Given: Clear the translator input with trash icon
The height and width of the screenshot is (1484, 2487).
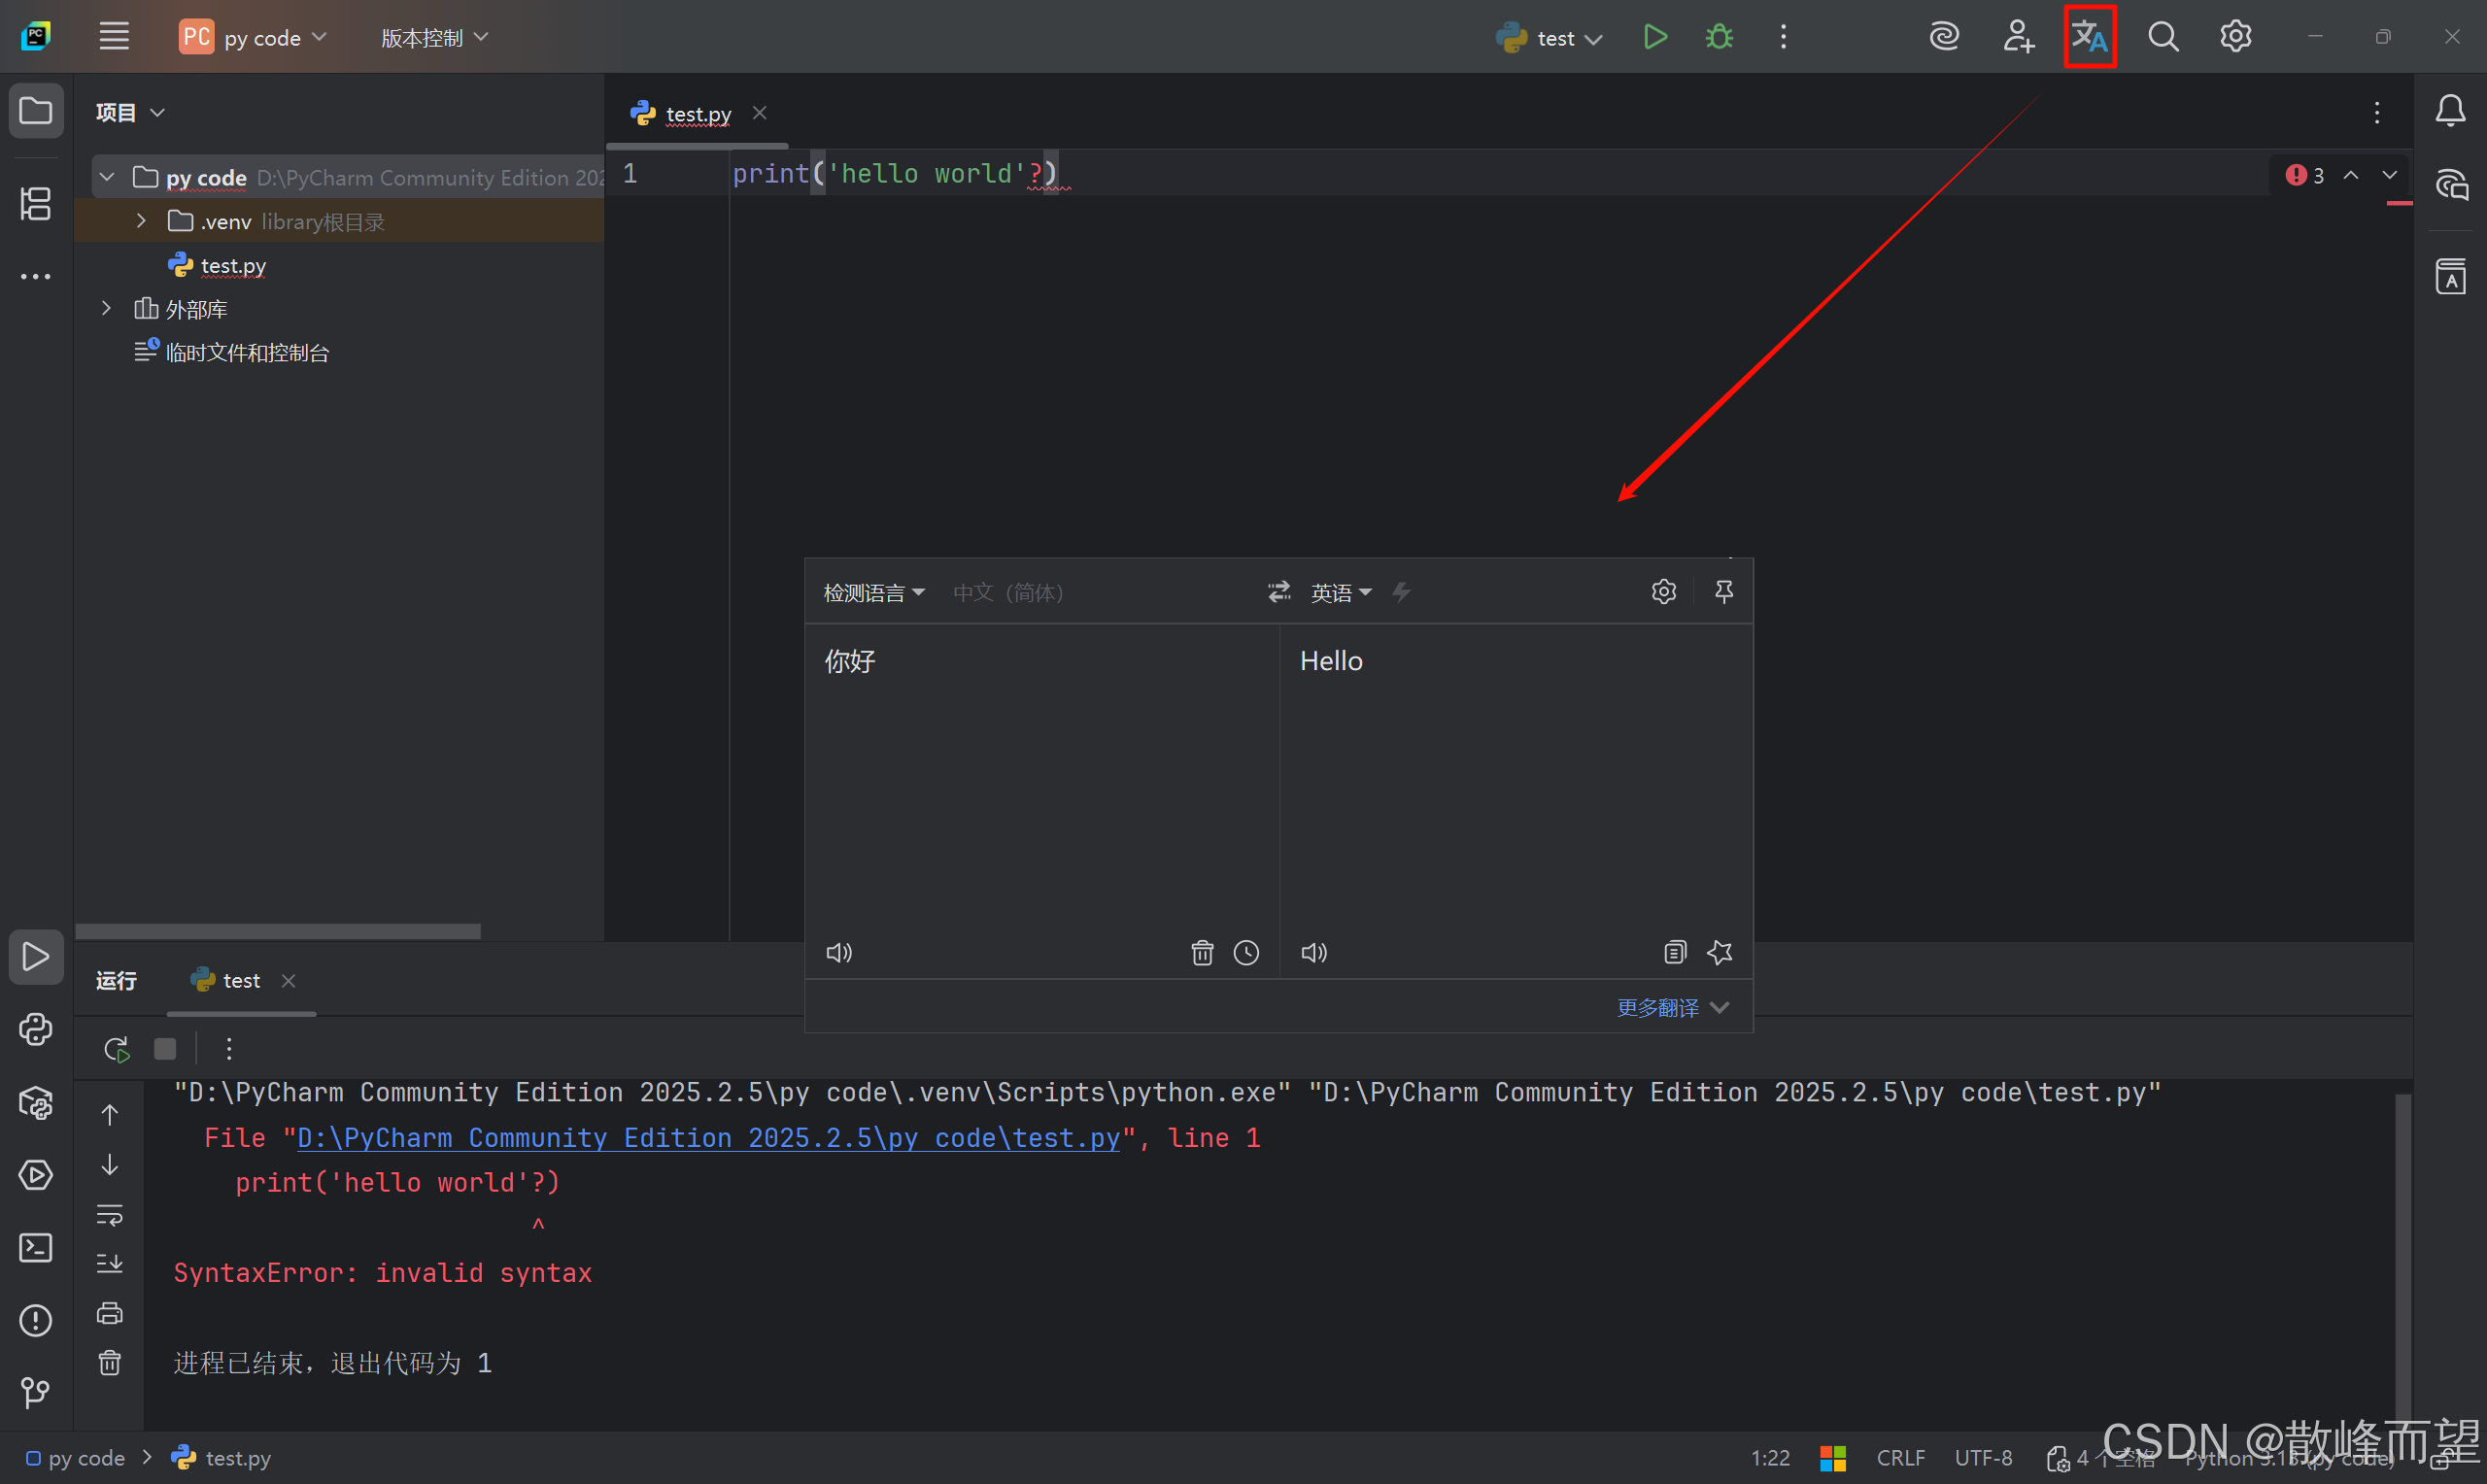Looking at the screenshot, I should click(x=1202, y=952).
